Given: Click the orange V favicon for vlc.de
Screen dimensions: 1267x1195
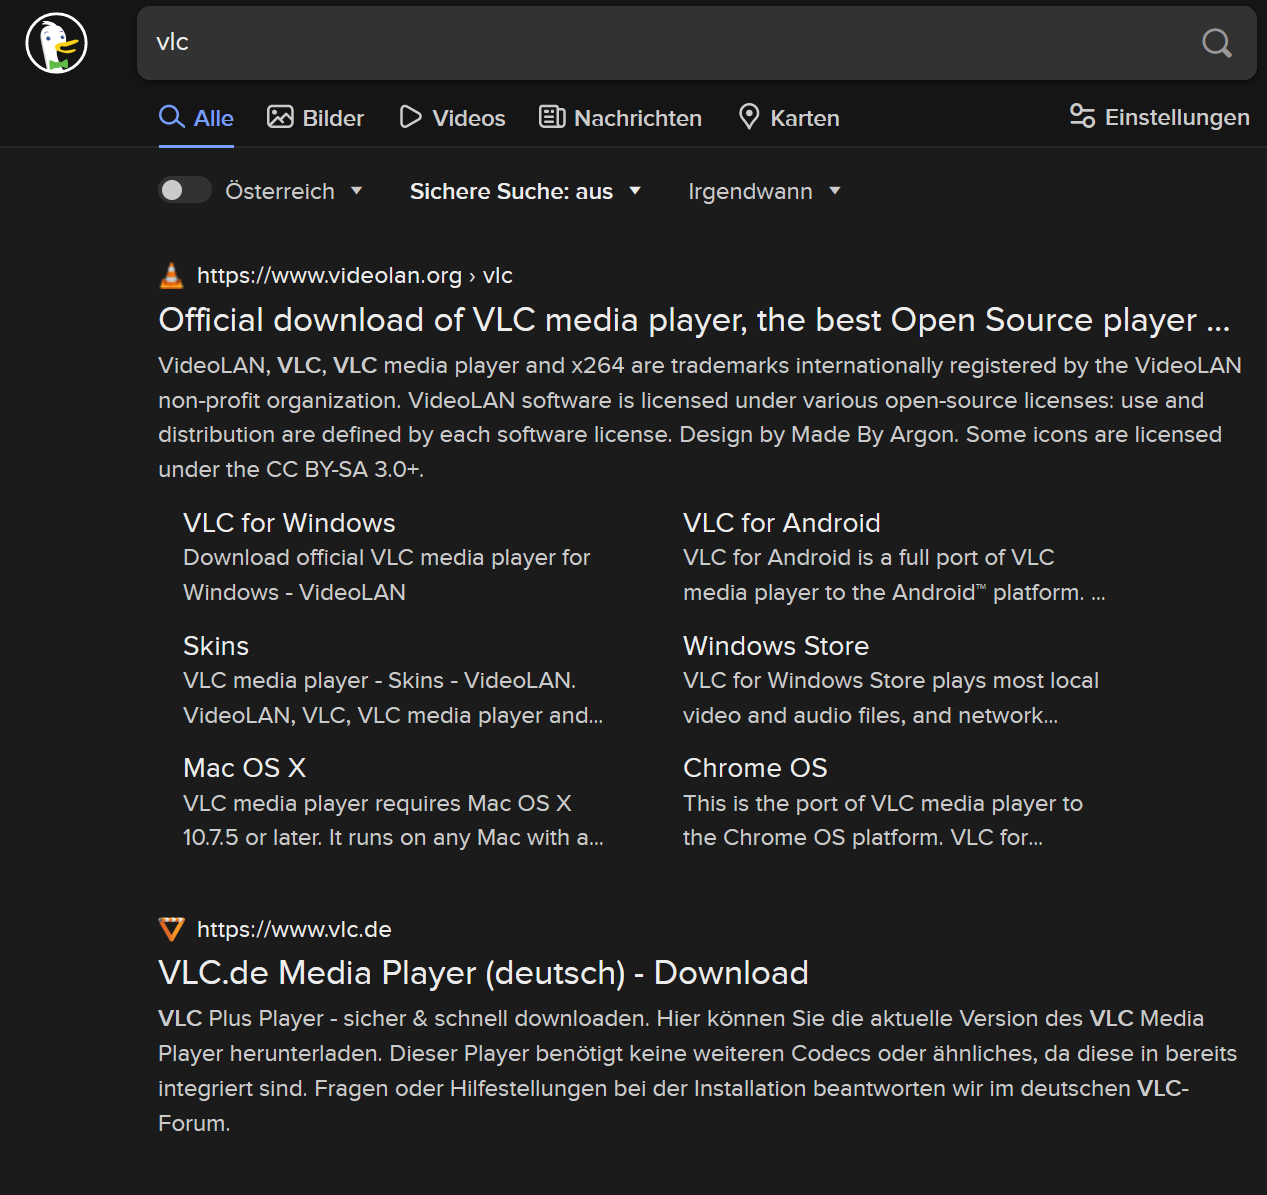Looking at the screenshot, I should (172, 929).
